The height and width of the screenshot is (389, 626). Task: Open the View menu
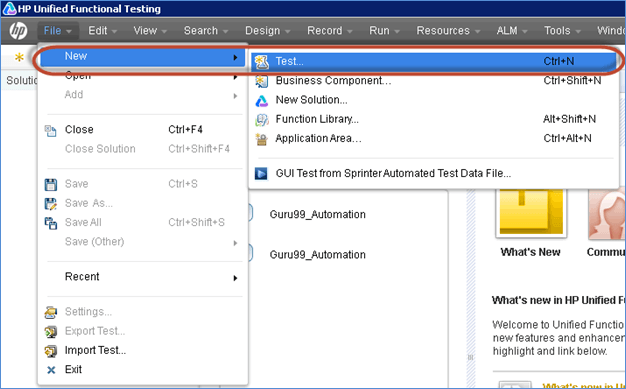(150, 31)
